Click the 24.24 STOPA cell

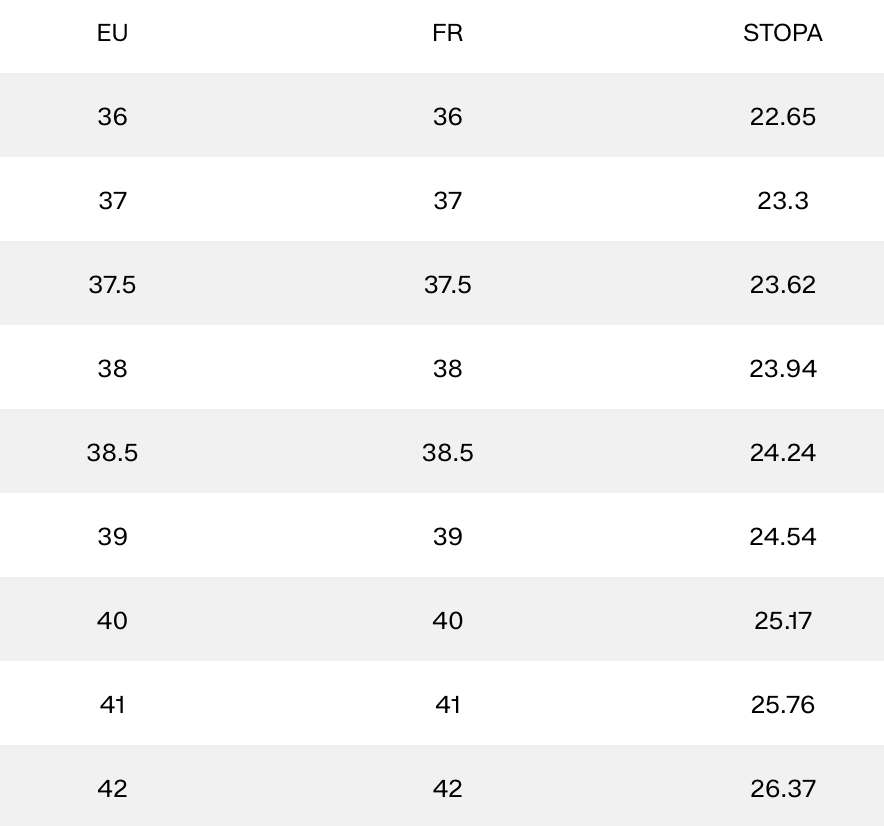(x=782, y=453)
